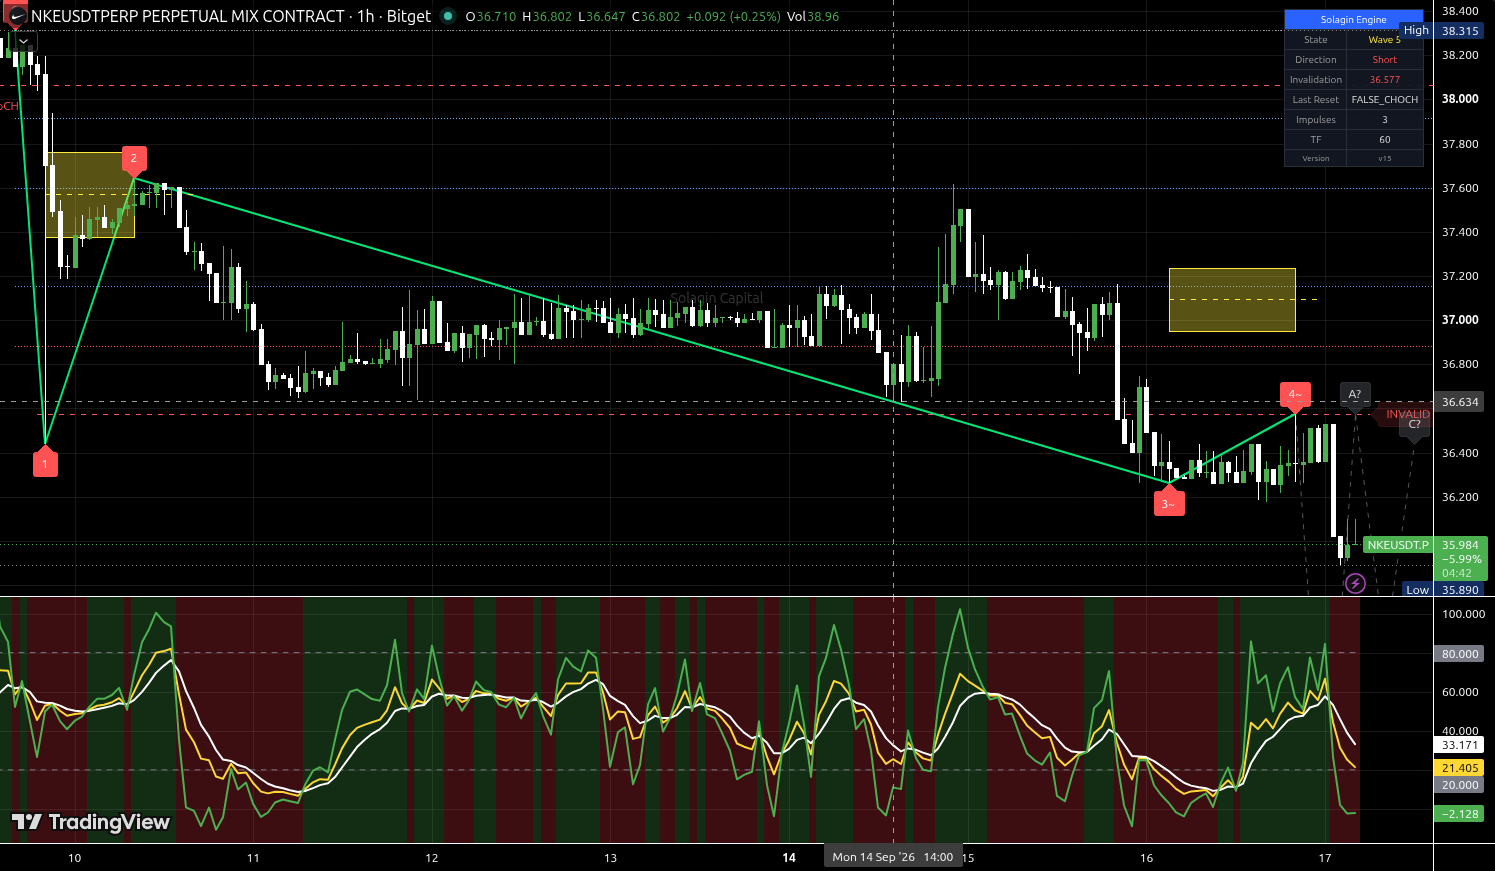This screenshot has height=871, width=1495.
Task: Open symbol search via NKEUSDTPERP title
Action: coord(188,16)
